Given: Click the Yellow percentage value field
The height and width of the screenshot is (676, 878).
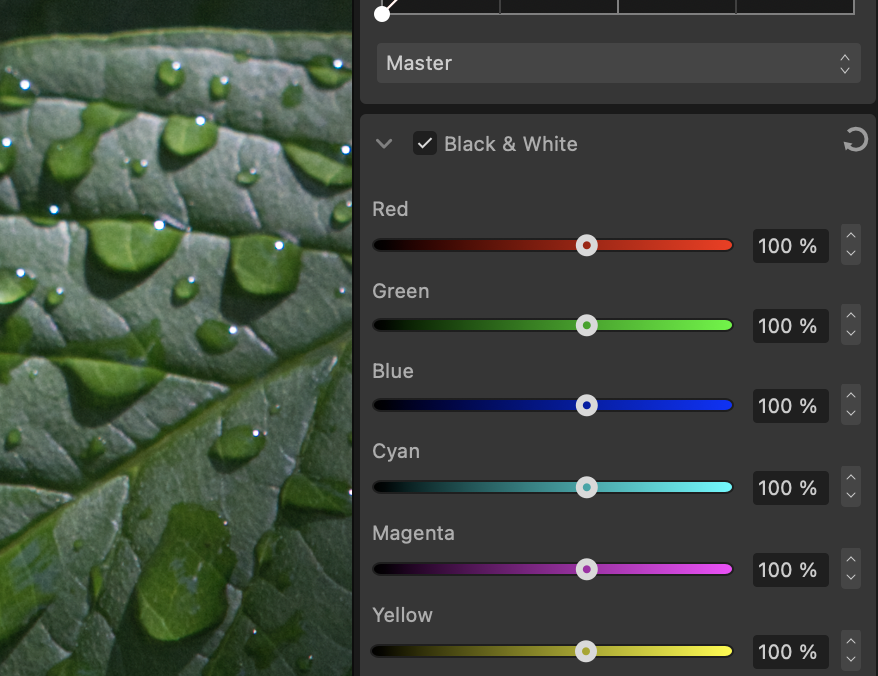Looking at the screenshot, I should tap(789, 652).
